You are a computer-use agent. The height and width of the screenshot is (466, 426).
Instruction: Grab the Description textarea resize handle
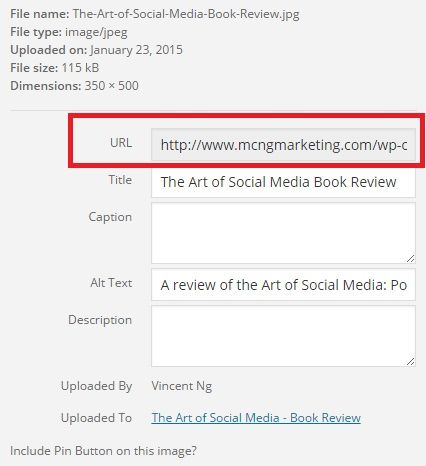(411, 362)
